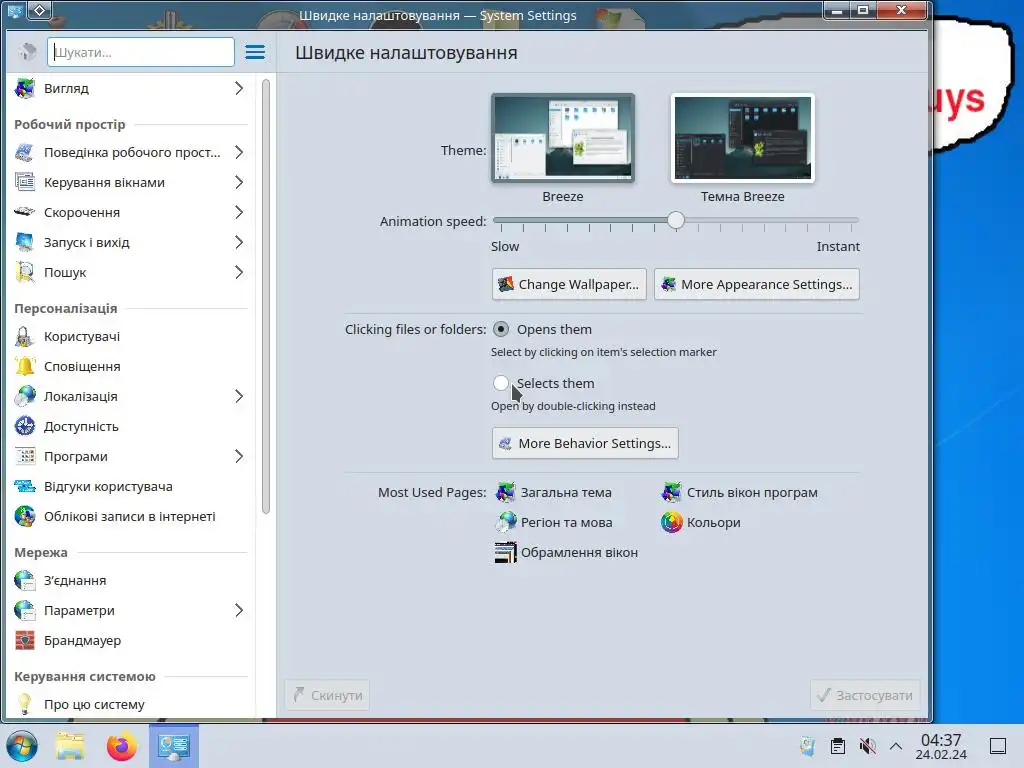Expand the Керування вікнами chevron
The height and width of the screenshot is (768, 1024).
[239, 182]
